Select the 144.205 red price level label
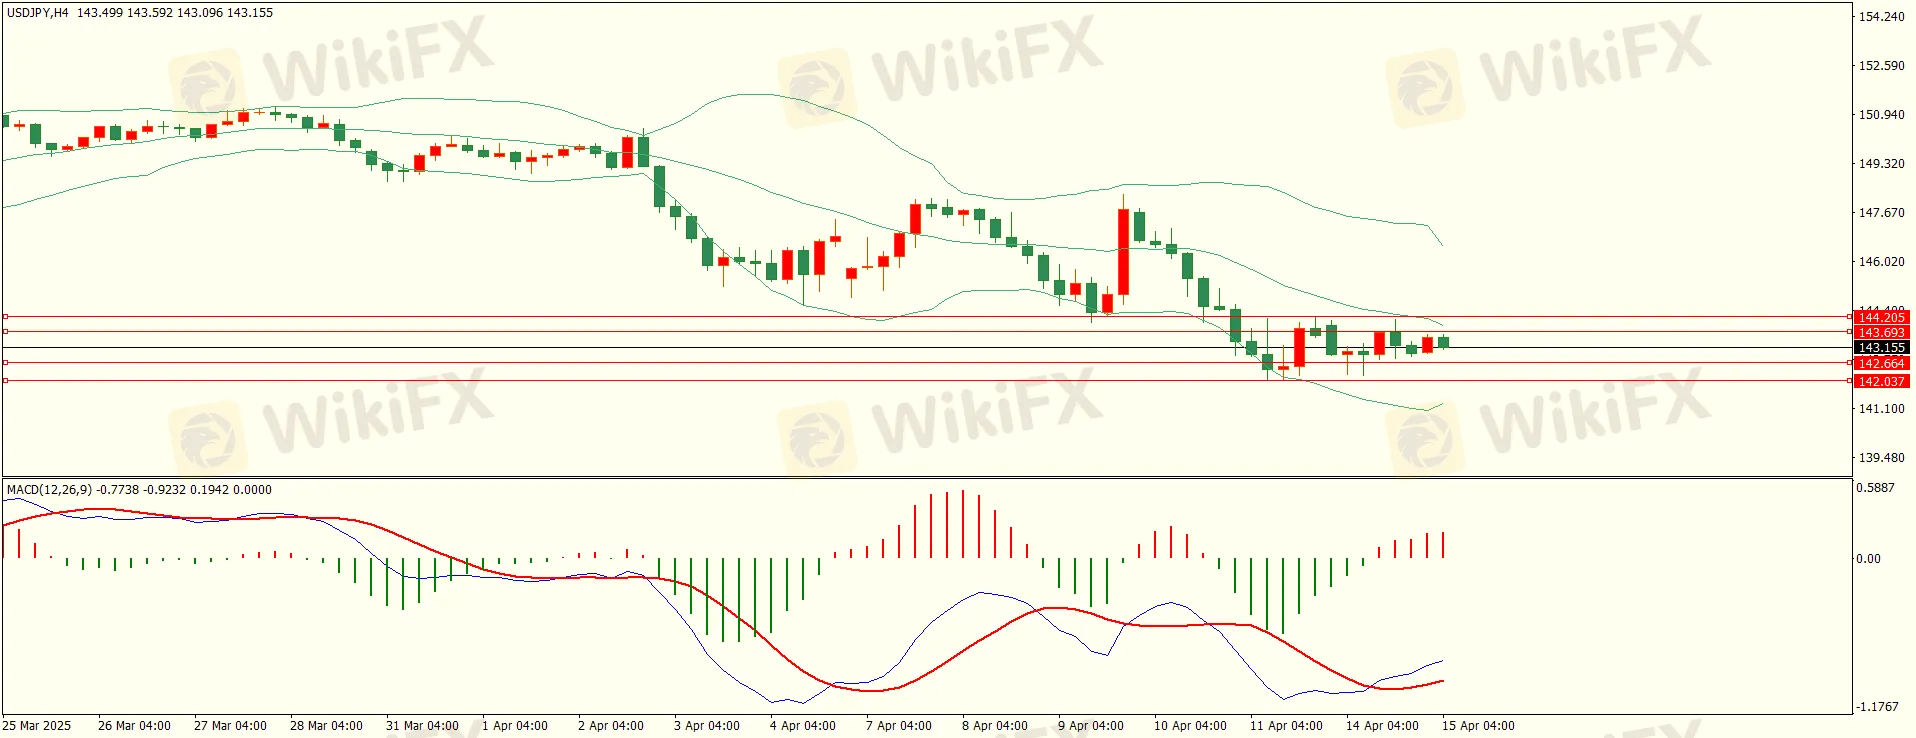This screenshot has height=738, width=1916. coord(1881,317)
